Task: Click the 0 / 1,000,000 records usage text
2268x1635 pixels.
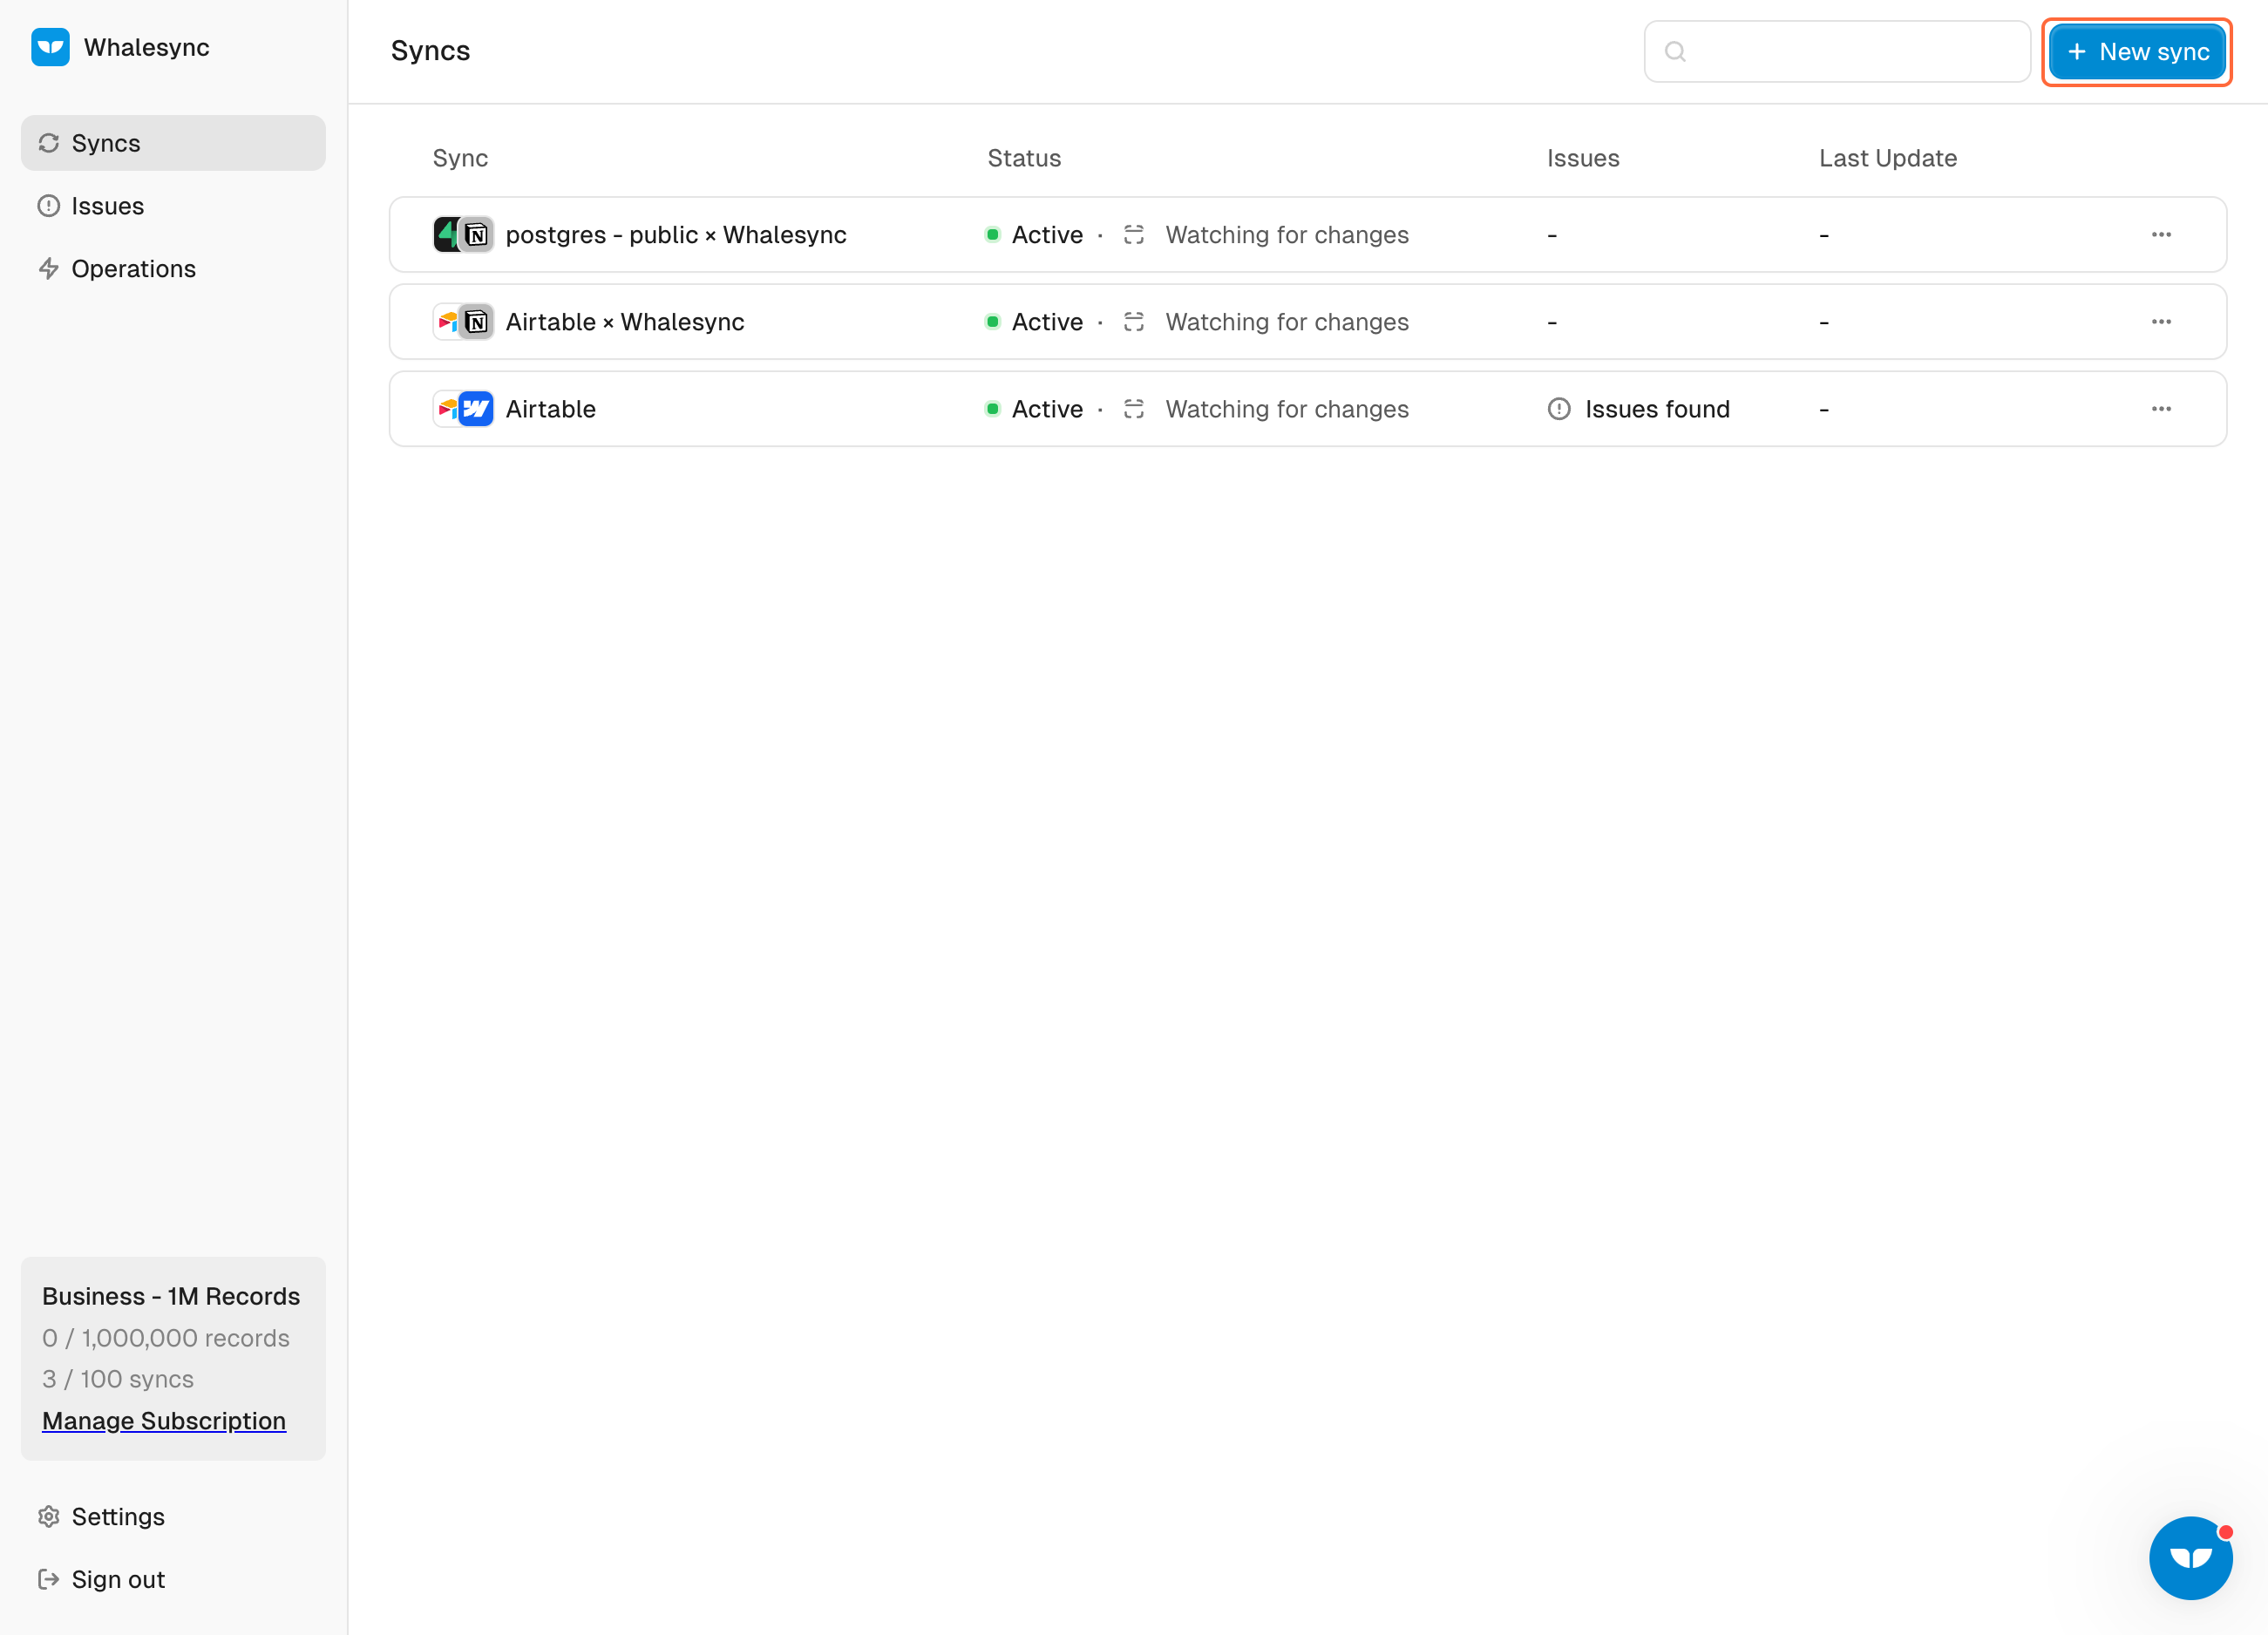Action: [166, 1338]
